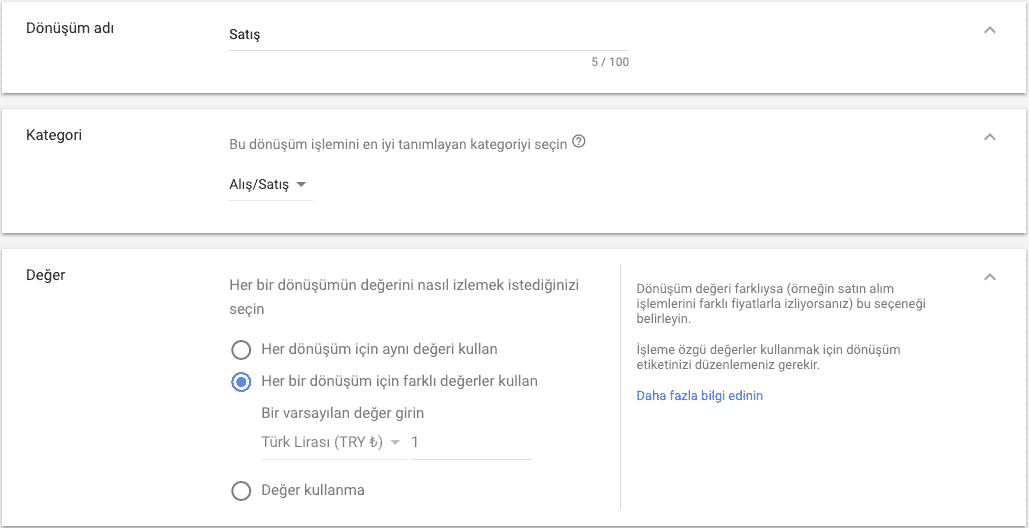Collapse the Kategori section chevron
This screenshot has width=1029, height=528.
[x=990, y=137]
